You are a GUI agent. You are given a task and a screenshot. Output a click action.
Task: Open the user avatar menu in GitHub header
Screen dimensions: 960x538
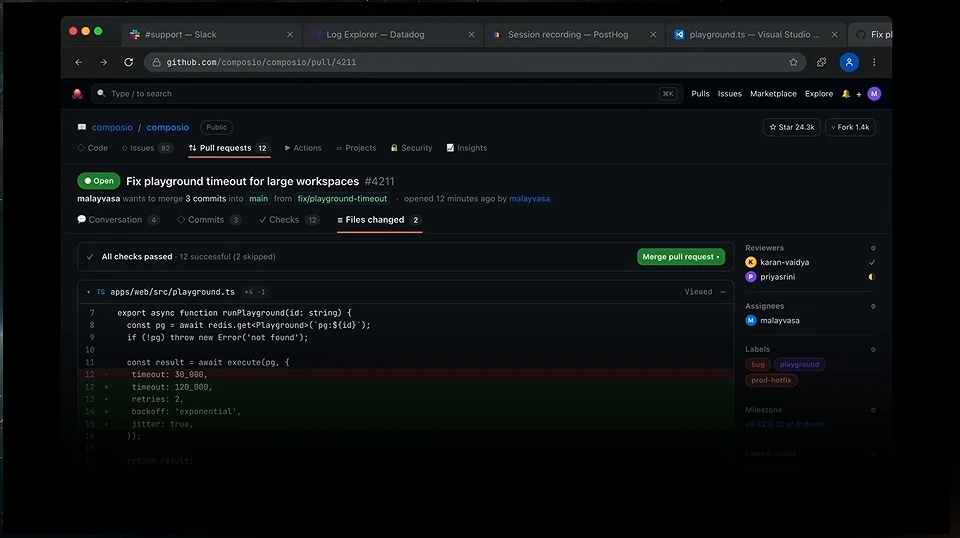click(x=874, y=94)
